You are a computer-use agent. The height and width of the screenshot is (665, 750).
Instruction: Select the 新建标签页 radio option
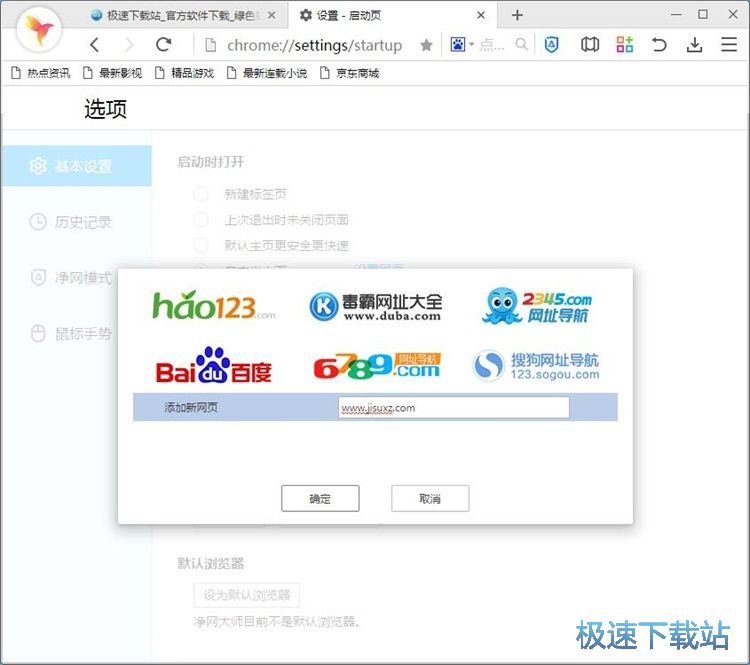click(201, 194)
